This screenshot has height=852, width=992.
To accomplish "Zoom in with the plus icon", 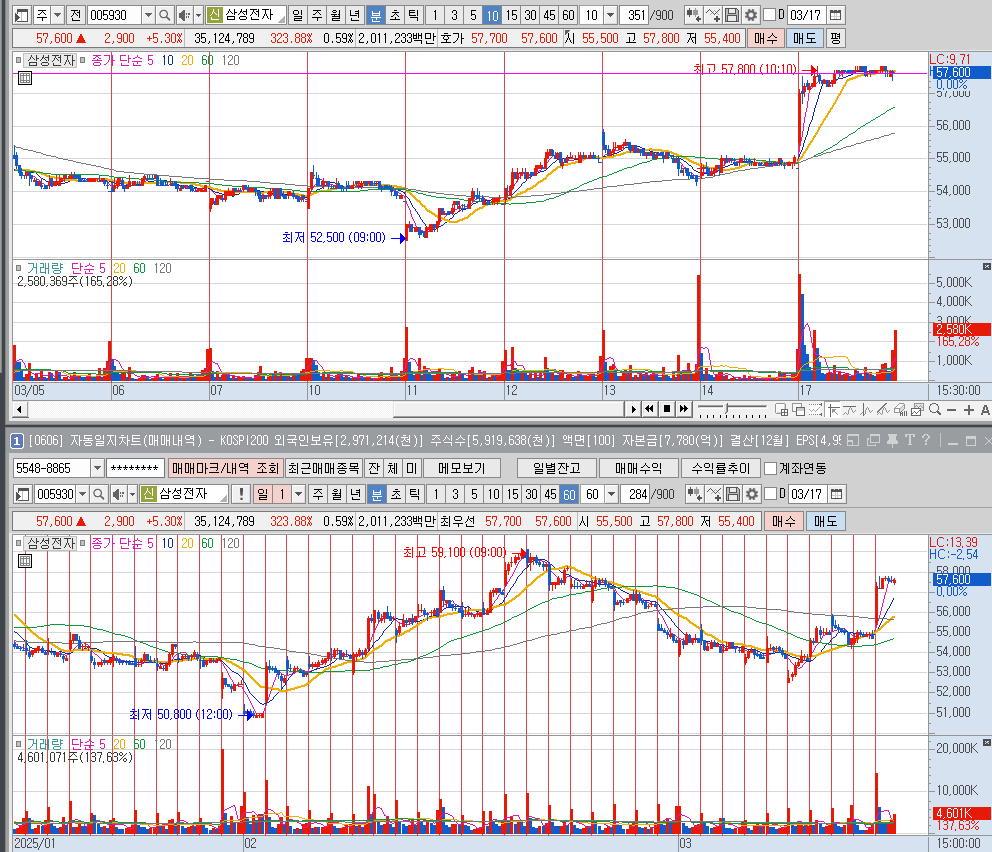I will click(x=969, y=410).
